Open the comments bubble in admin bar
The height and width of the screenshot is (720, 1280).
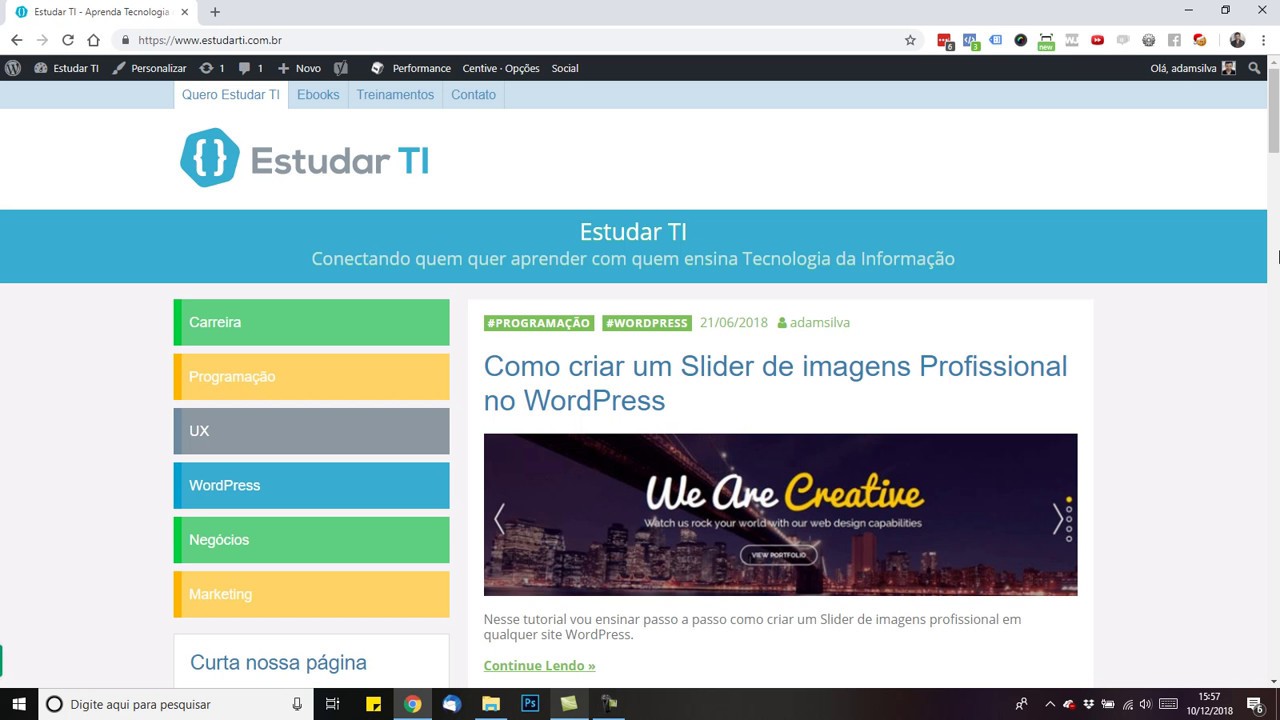pos(251,68)
